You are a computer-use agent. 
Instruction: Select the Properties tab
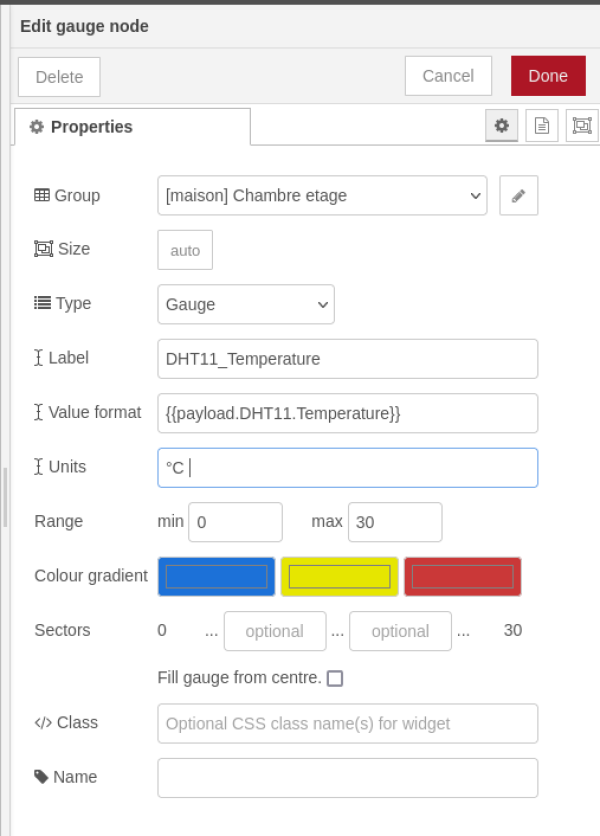132,127
